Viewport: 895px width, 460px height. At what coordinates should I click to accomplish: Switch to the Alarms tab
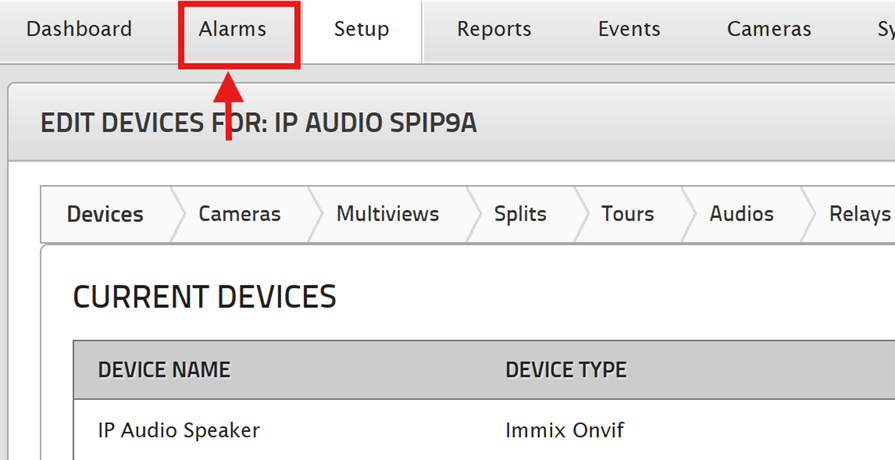232,29
